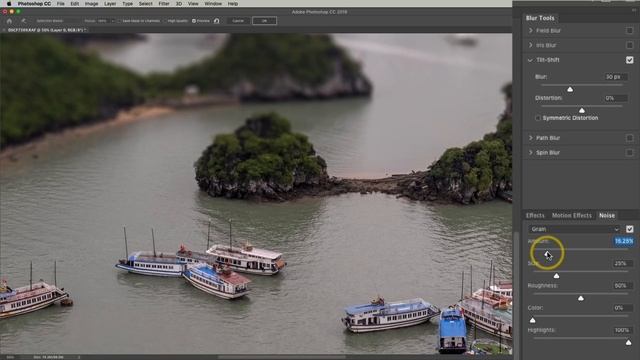Select the Blur Tools panel tab
This screenshot has width=640, height=360.
pos(540,18)
